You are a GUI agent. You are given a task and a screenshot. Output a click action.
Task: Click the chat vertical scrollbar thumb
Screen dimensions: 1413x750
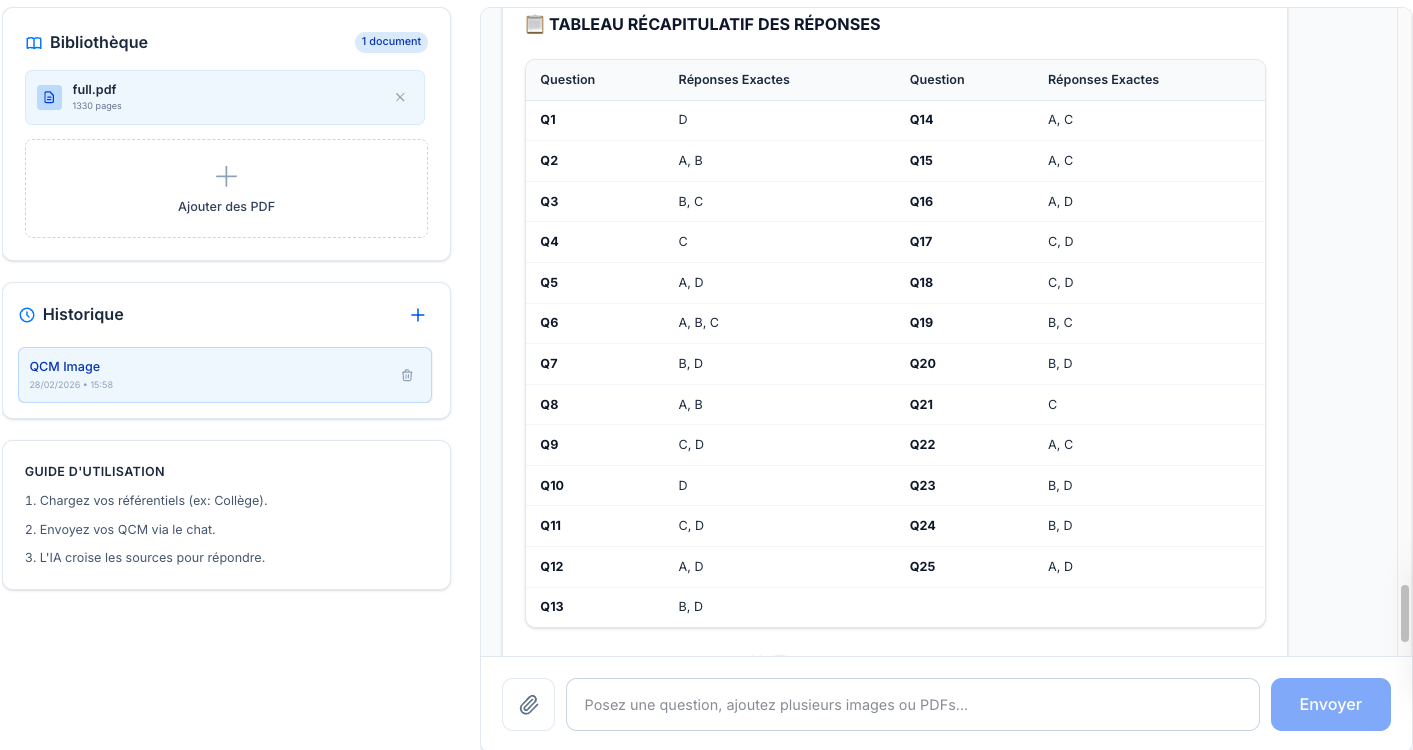pos(1405,613)
